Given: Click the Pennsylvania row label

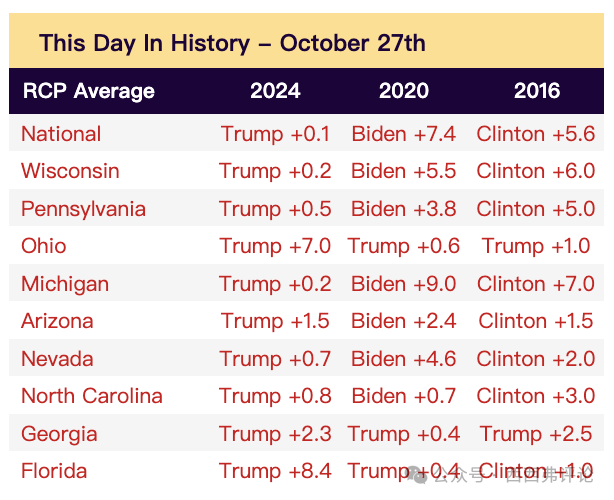Looking at the screenshot, I should [x=83, y=209].
